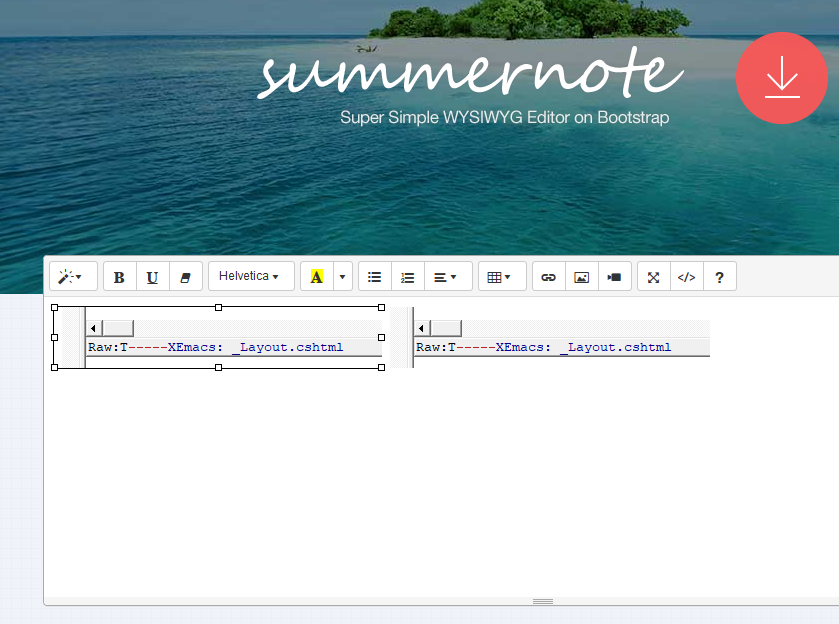Select the image resize handle
Viewport: 839px width, 624px height.
point(380,367)
